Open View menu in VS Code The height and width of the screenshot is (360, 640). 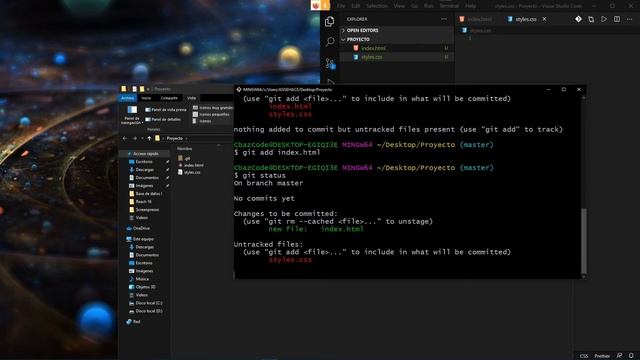pyautogui.click(x=399, y=6)
